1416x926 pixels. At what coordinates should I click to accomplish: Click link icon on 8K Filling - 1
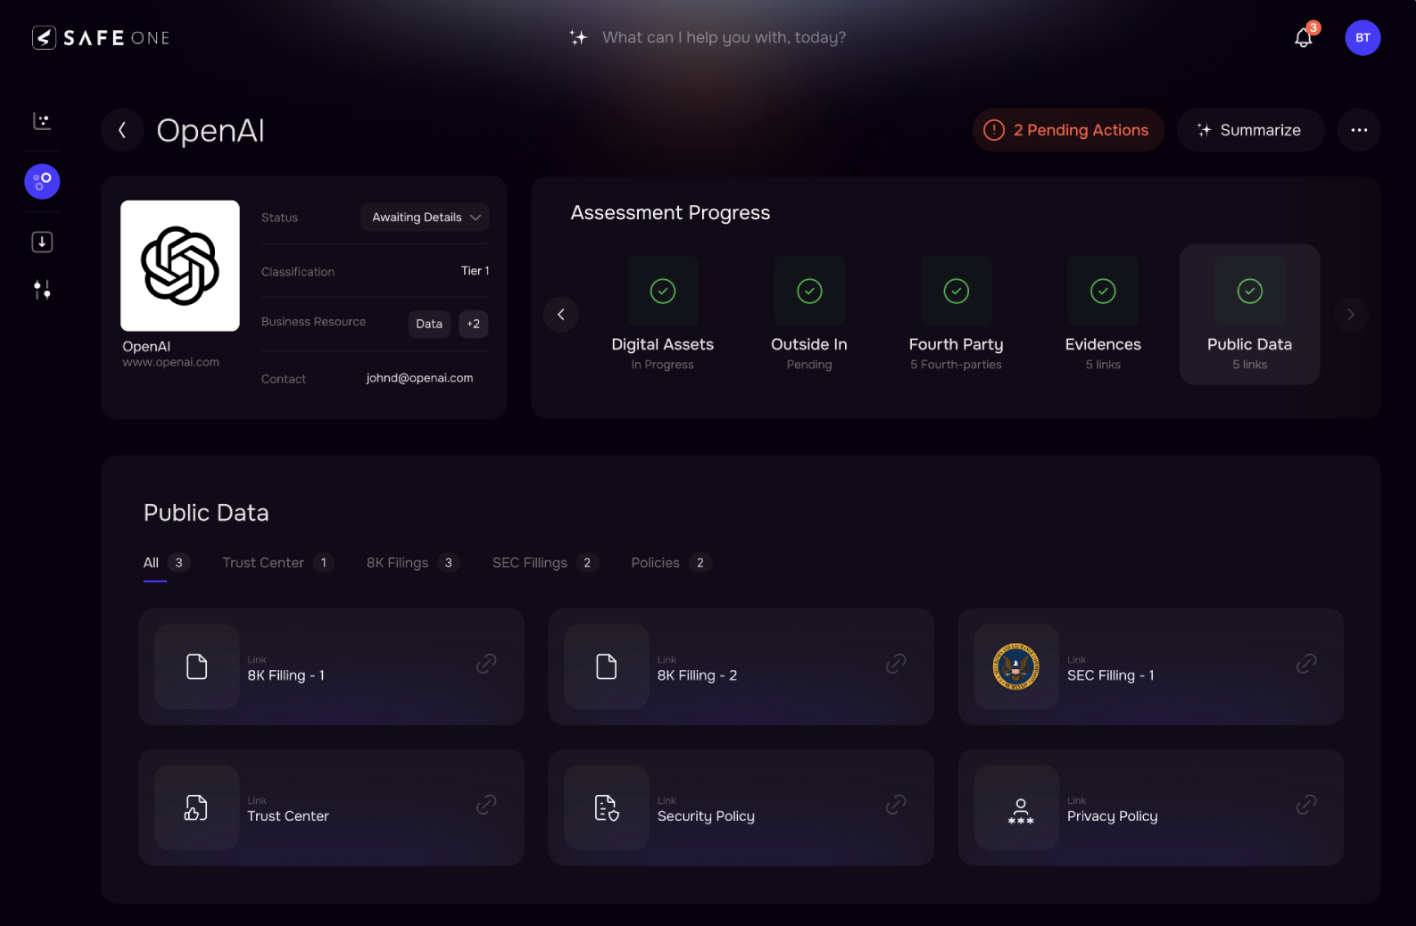pos(486,664)
